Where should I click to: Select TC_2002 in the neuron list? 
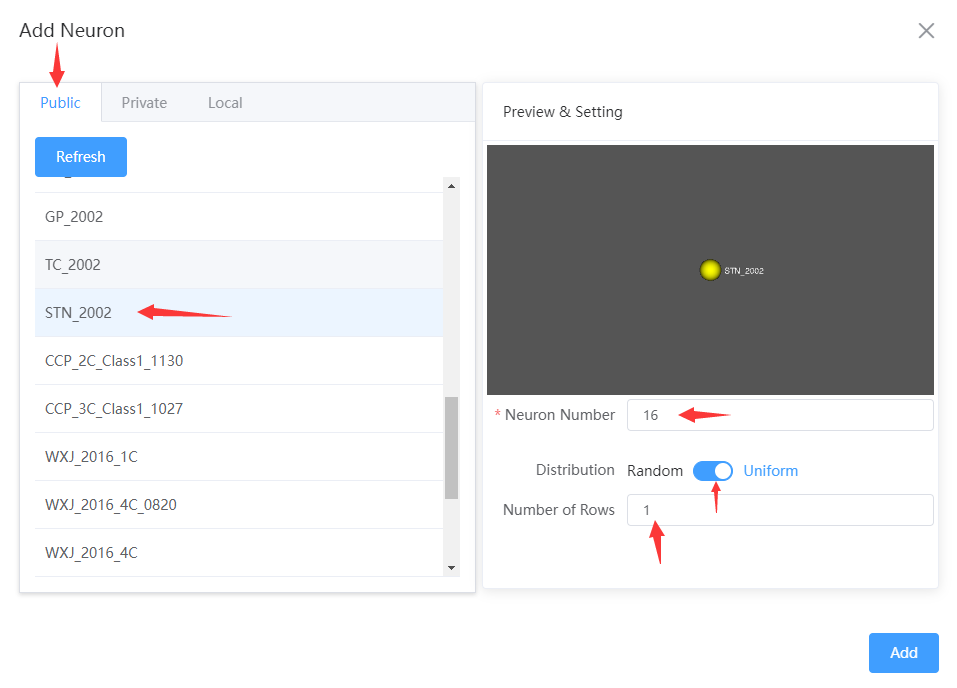(239, 264)
